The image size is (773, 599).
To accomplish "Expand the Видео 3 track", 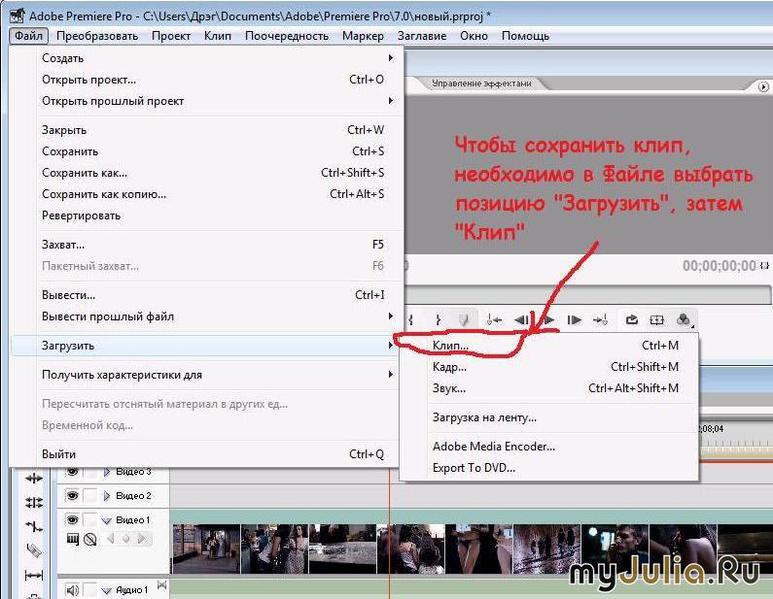I will click(x=107, y=472).
